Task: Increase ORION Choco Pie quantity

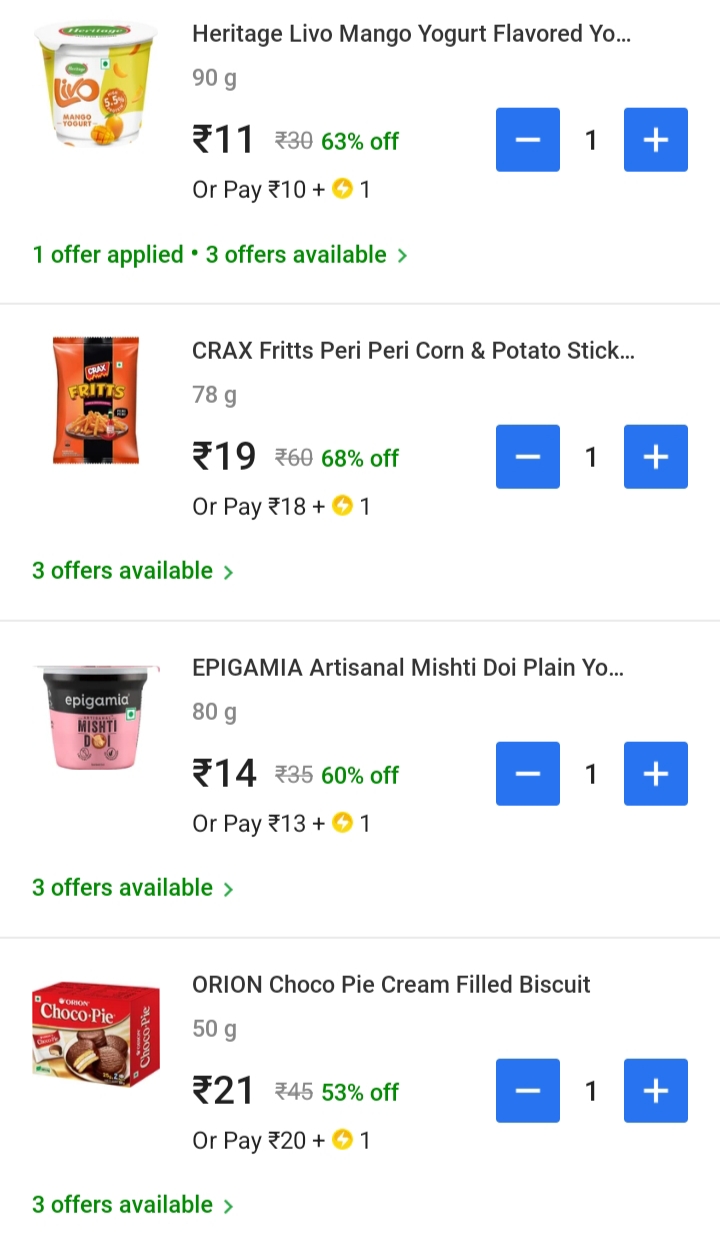Action: coord(655,1091)
